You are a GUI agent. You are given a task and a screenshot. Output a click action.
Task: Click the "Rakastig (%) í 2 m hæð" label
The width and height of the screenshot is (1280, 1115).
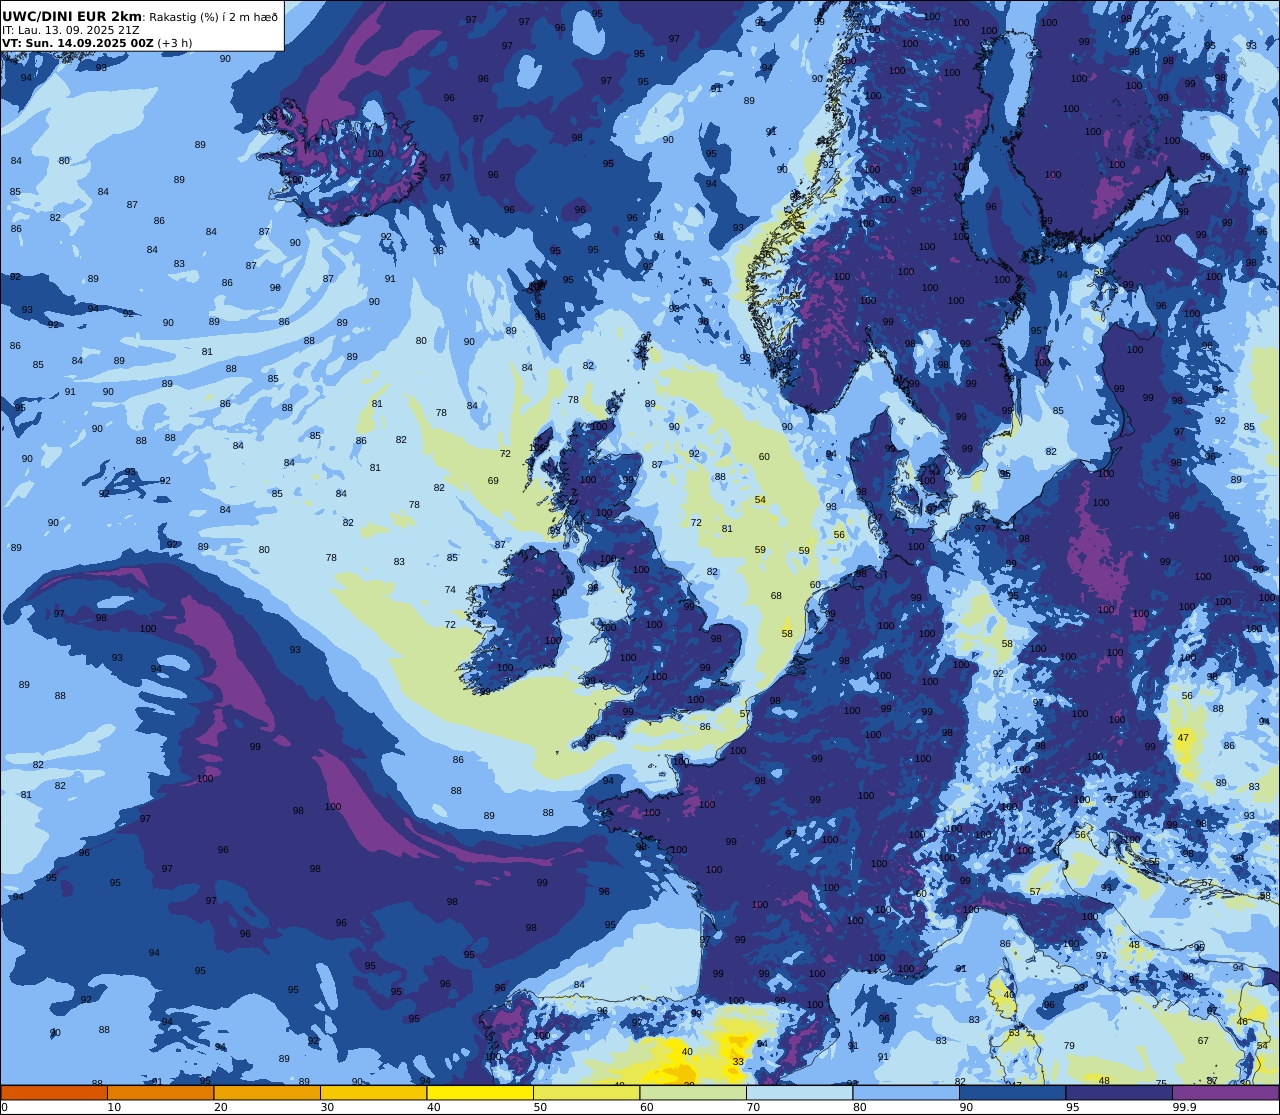(x=214, y=17)
